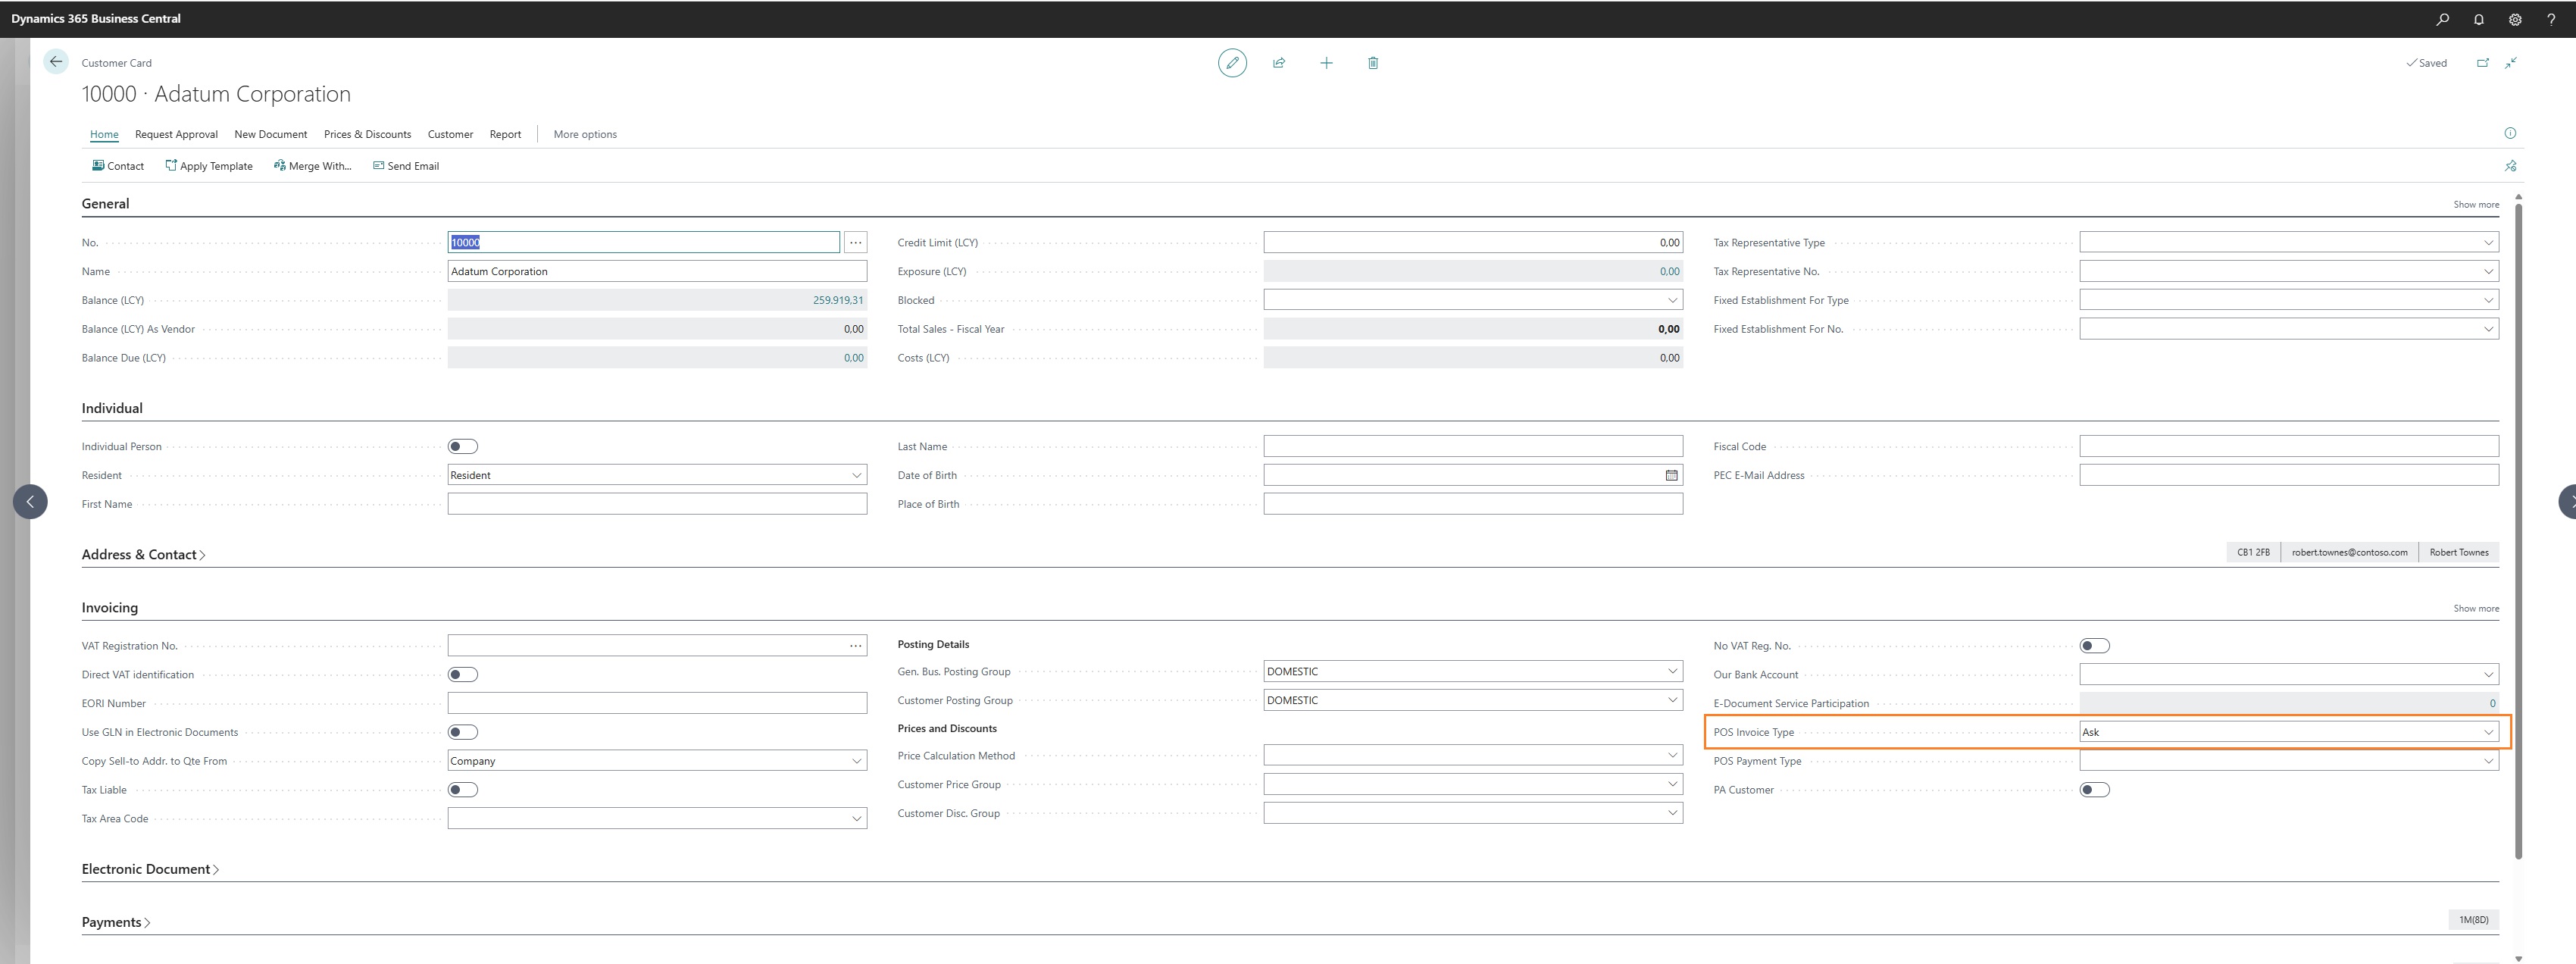The width and height of the screenshot is (2576, 964).
Task: Click the edit pencil icon
Action: click(x=1232, y=63)
